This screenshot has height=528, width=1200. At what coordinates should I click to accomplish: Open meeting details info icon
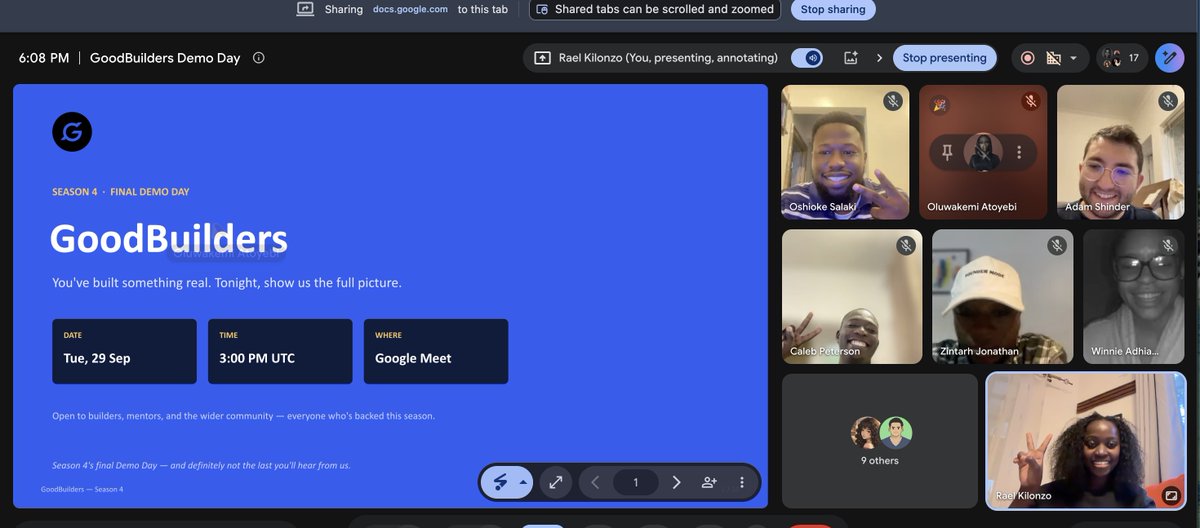click(259, 58)
